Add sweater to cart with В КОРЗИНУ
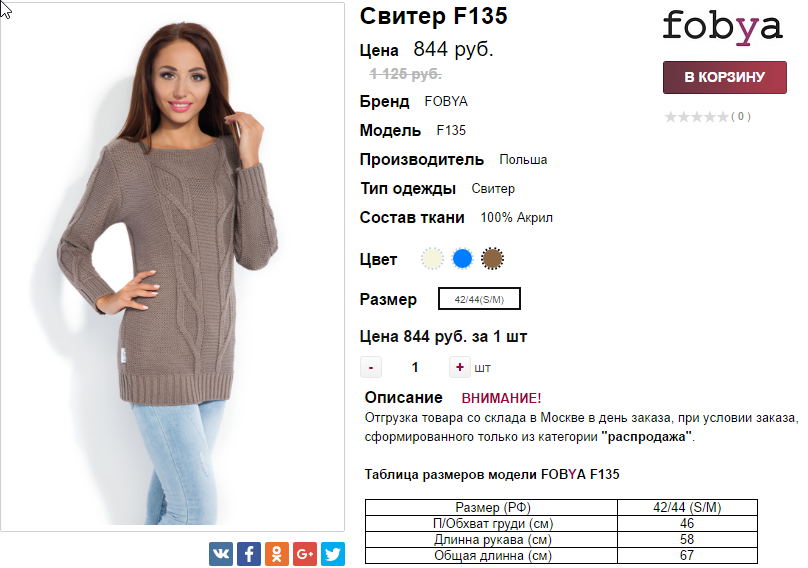 tap(725, 77)
